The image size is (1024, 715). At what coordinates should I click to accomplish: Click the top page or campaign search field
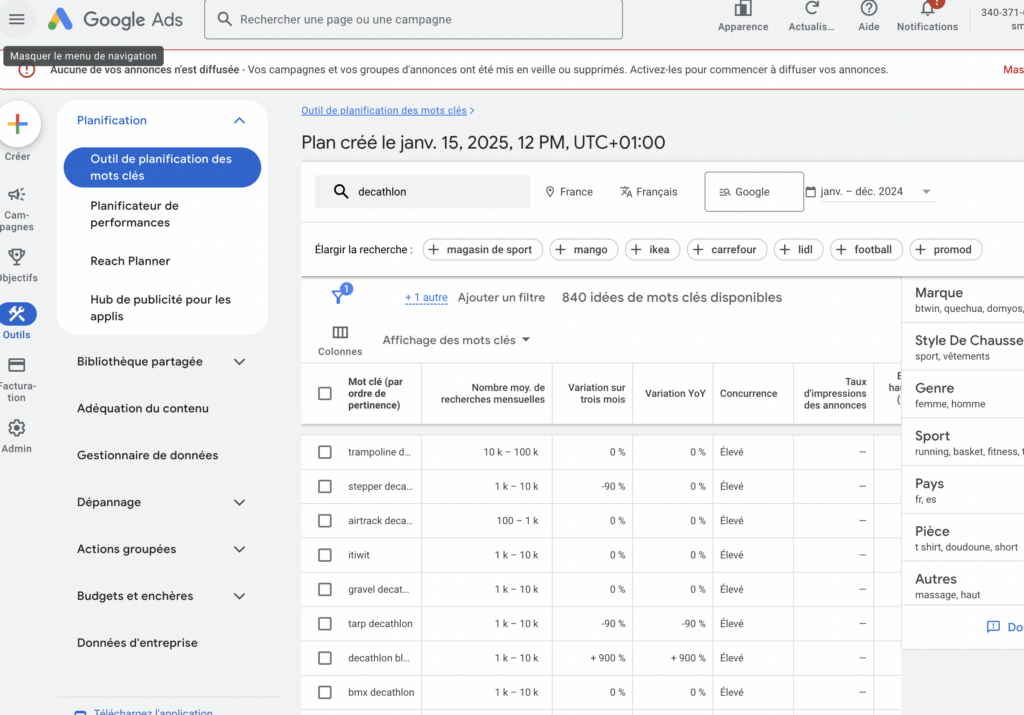click(413, 20)
